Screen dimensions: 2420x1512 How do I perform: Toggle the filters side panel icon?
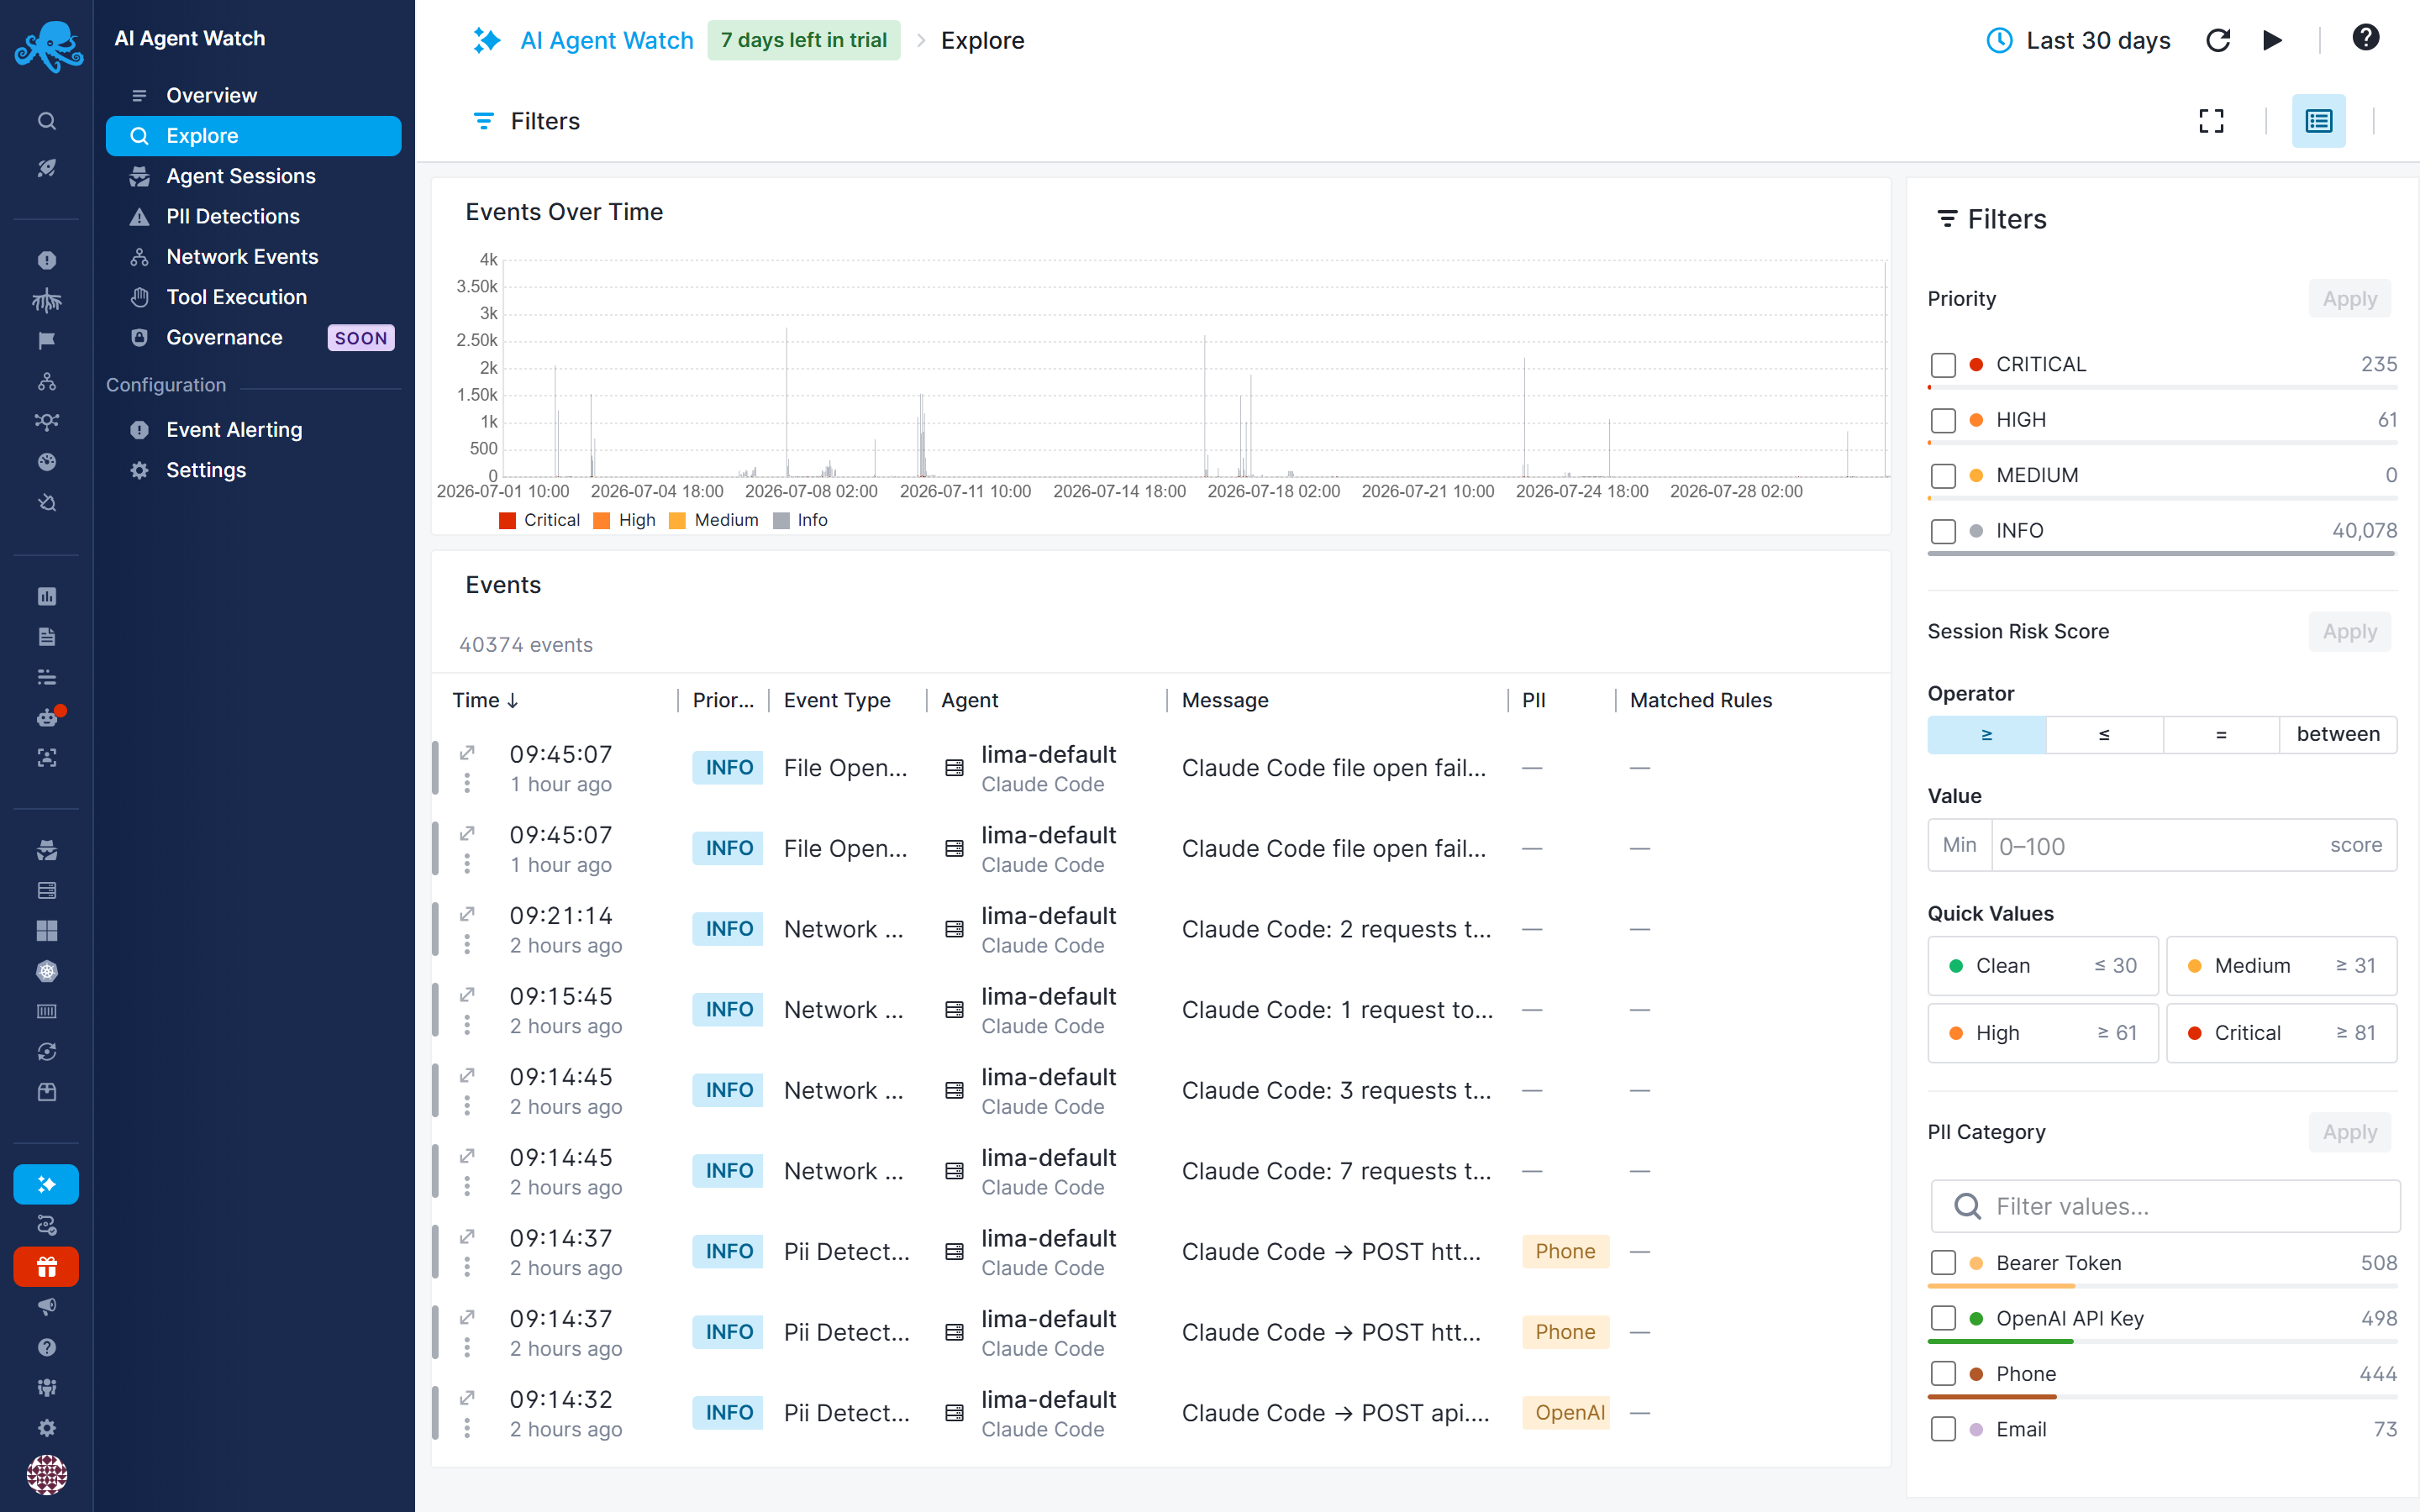pos(2318,121)
